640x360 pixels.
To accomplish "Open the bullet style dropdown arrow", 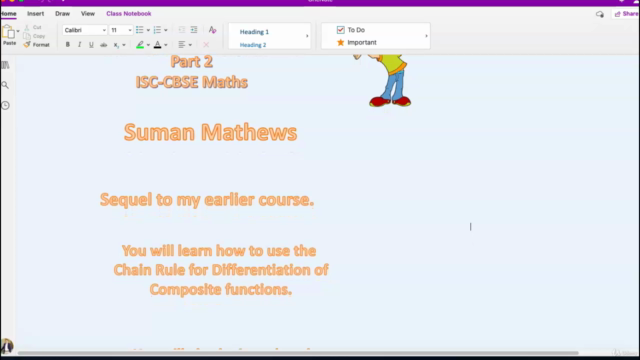I will coord(148,30).
